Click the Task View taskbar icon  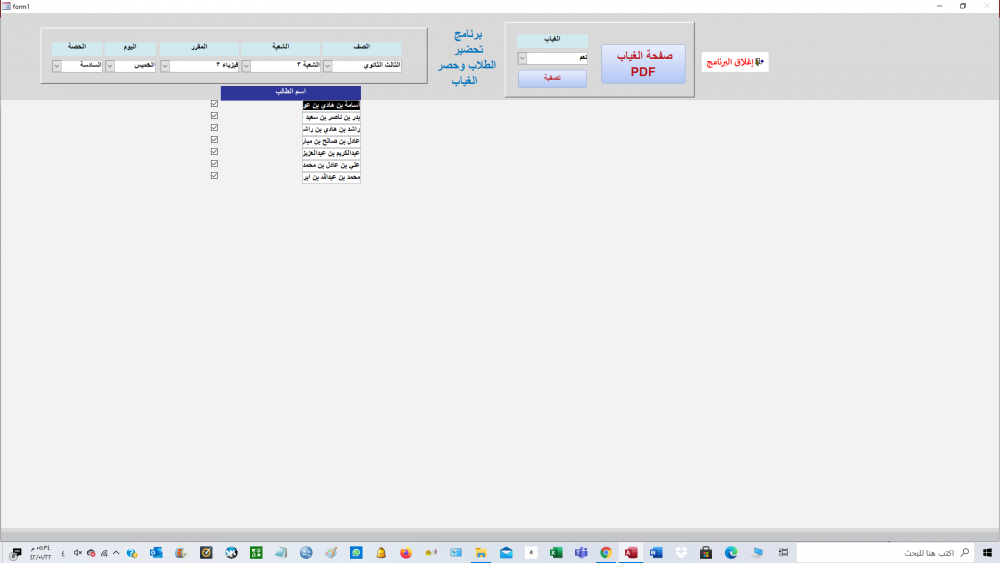click(784, 553)
